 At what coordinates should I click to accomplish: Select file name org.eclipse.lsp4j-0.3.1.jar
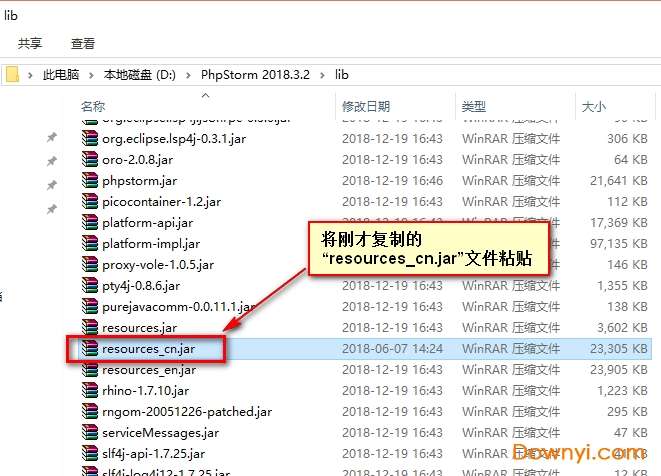coord(174,139)
